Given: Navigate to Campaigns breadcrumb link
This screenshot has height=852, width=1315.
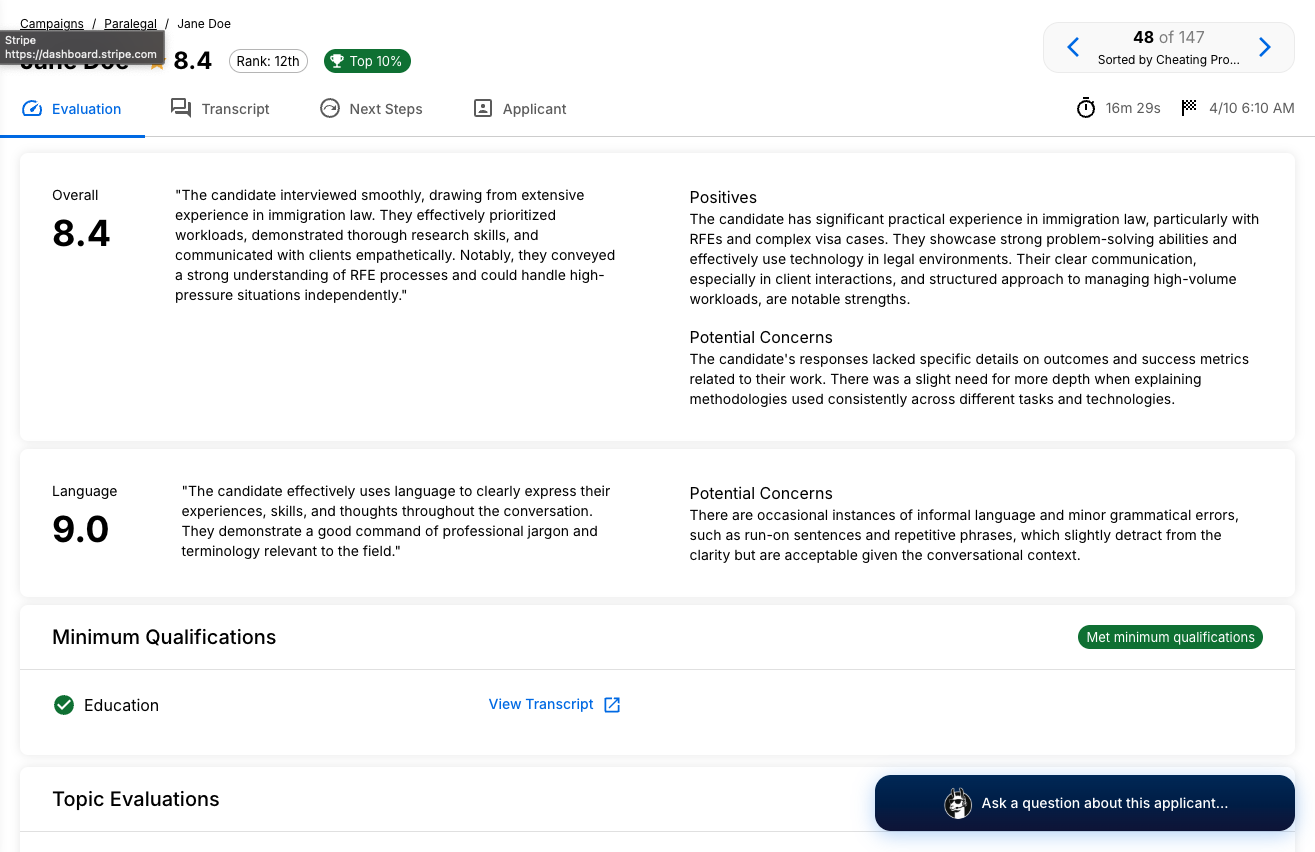Looking at the screenshot, I should click(x=53, y=24).
